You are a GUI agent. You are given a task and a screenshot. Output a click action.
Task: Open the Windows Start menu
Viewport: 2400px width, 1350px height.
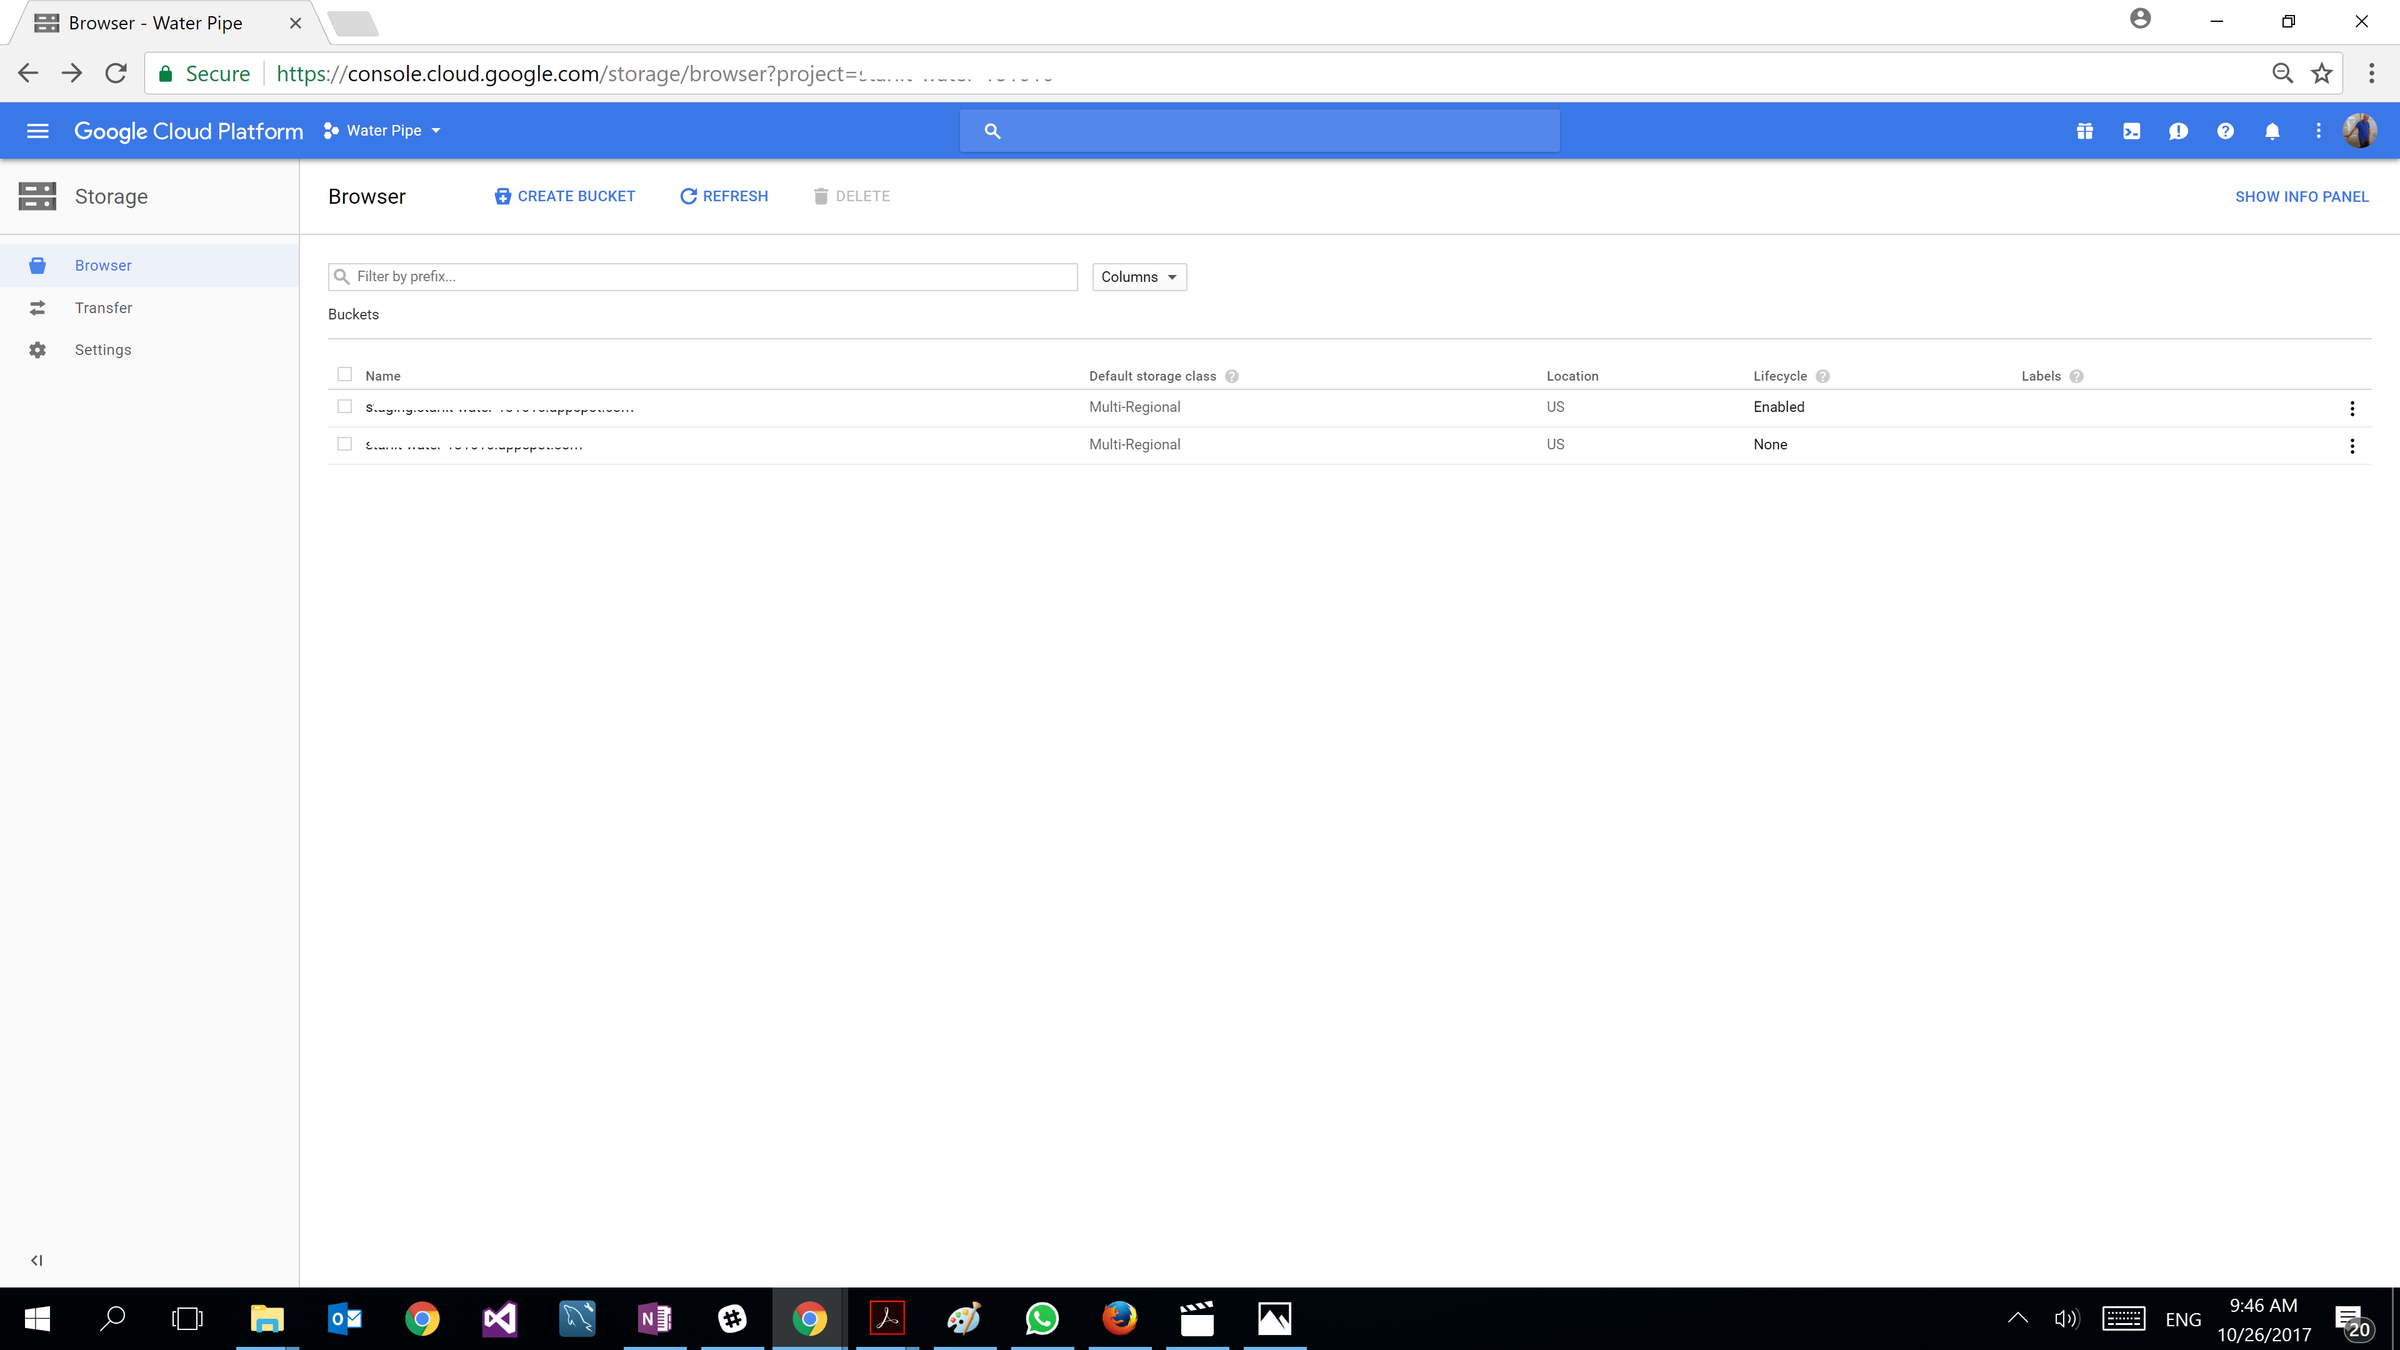pyautogui.click(x=37, y=1319)
